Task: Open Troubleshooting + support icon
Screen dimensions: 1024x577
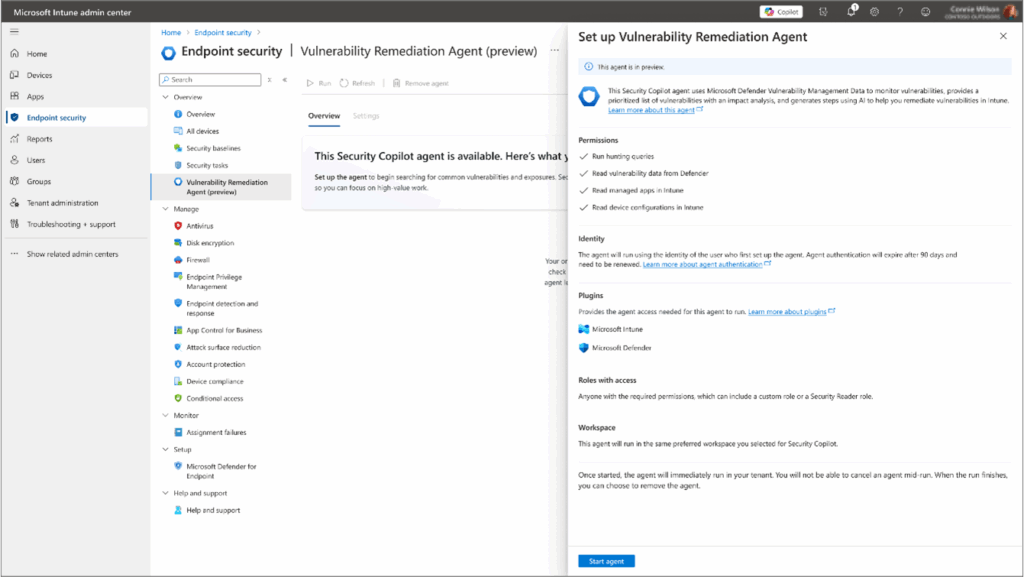Action: pyautogui.click(x=14, y=224)
